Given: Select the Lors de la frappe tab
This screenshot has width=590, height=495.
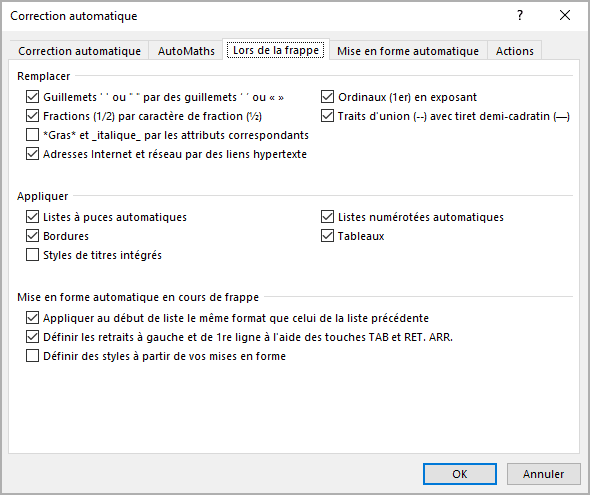Looking at the screenshot, I should [276, 50].
